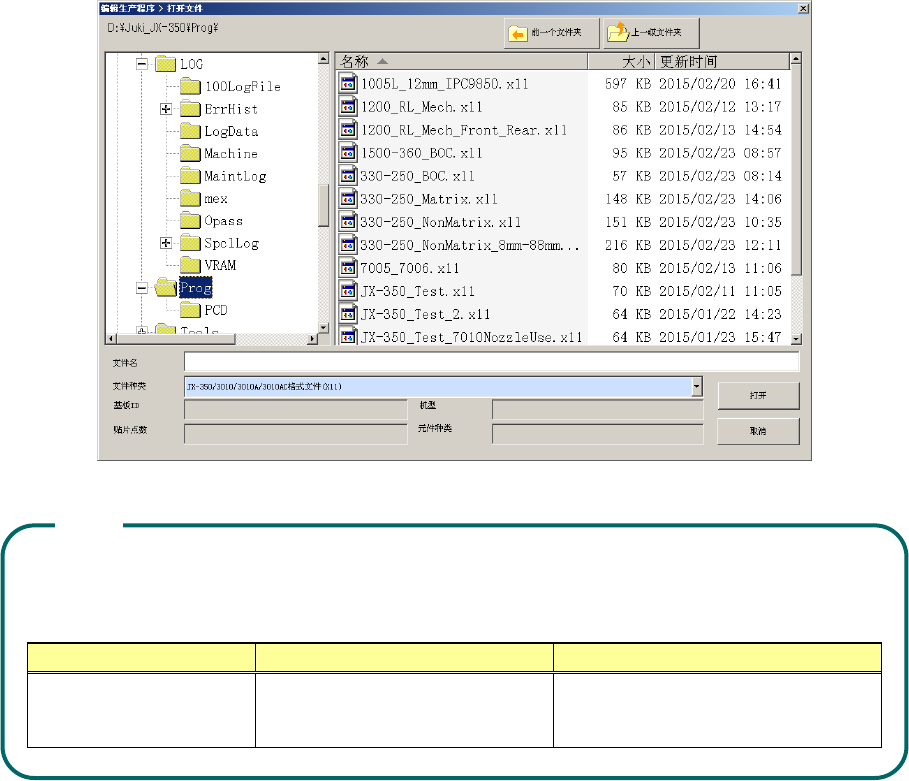Collapse the LOG folder tree node
Screen dimensions: 909x781
pyautogui.click(x=141, y=64)
